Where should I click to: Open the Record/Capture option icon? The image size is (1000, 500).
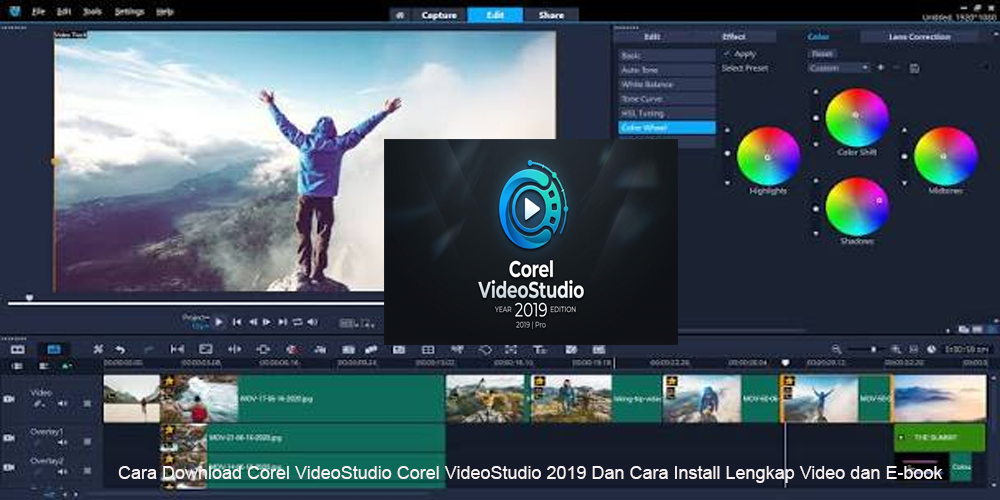pyautogui.click(x=292, y=349)
